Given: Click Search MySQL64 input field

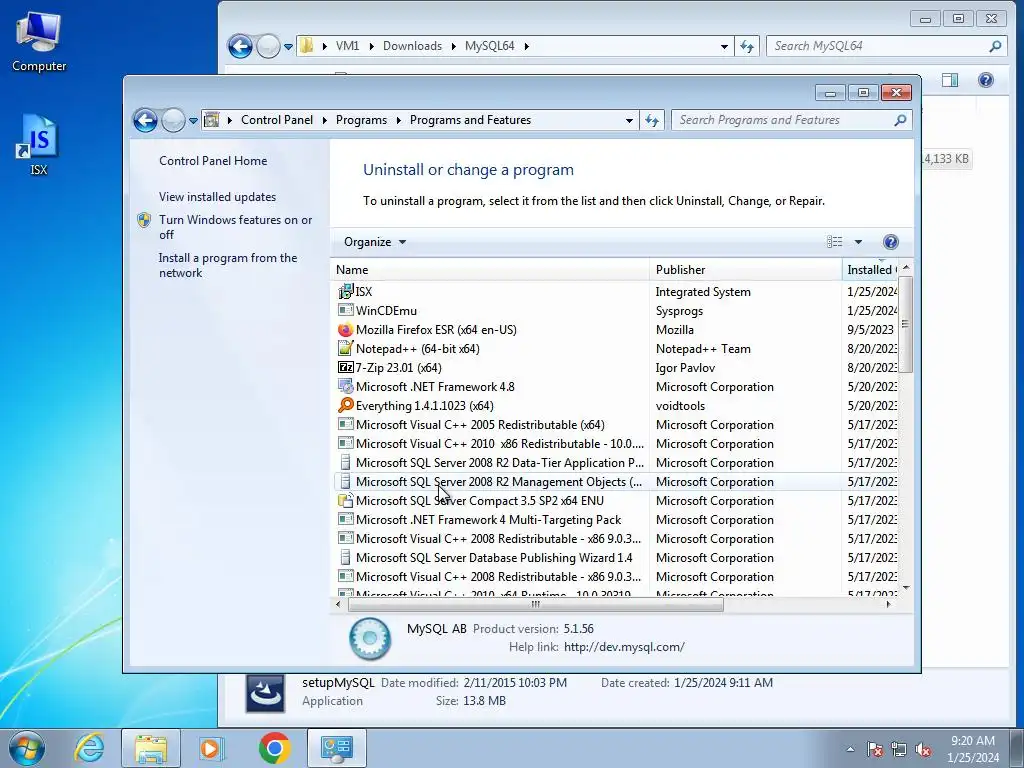Looking at the screenshot, I should (878, 46).
